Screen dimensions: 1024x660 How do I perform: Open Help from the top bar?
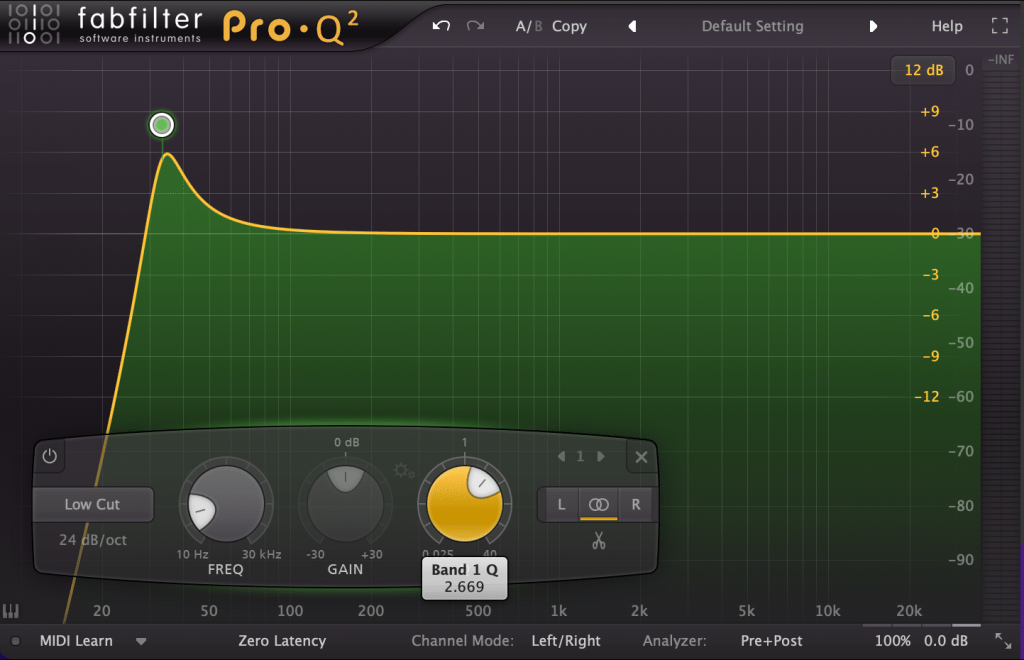946,26
